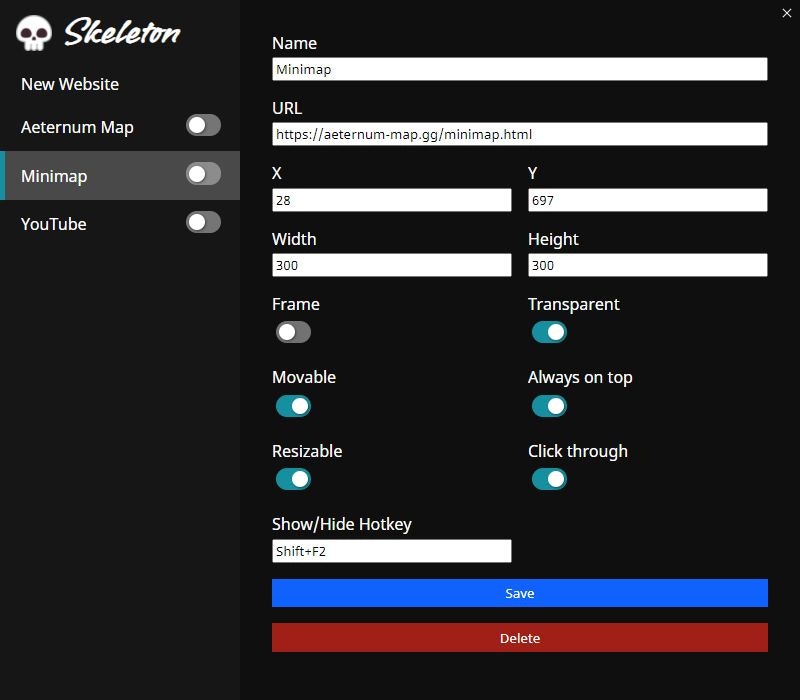Disable the Transparent toggle

tap(549, 331)
